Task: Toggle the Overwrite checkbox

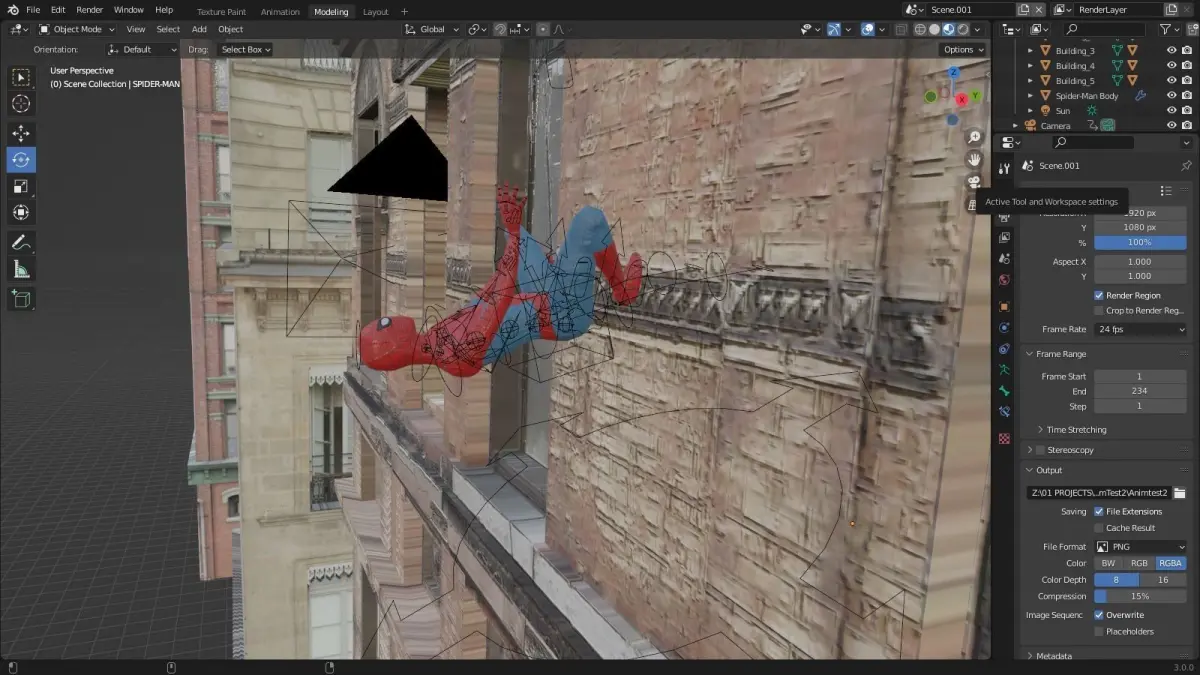Action: 1099,615
